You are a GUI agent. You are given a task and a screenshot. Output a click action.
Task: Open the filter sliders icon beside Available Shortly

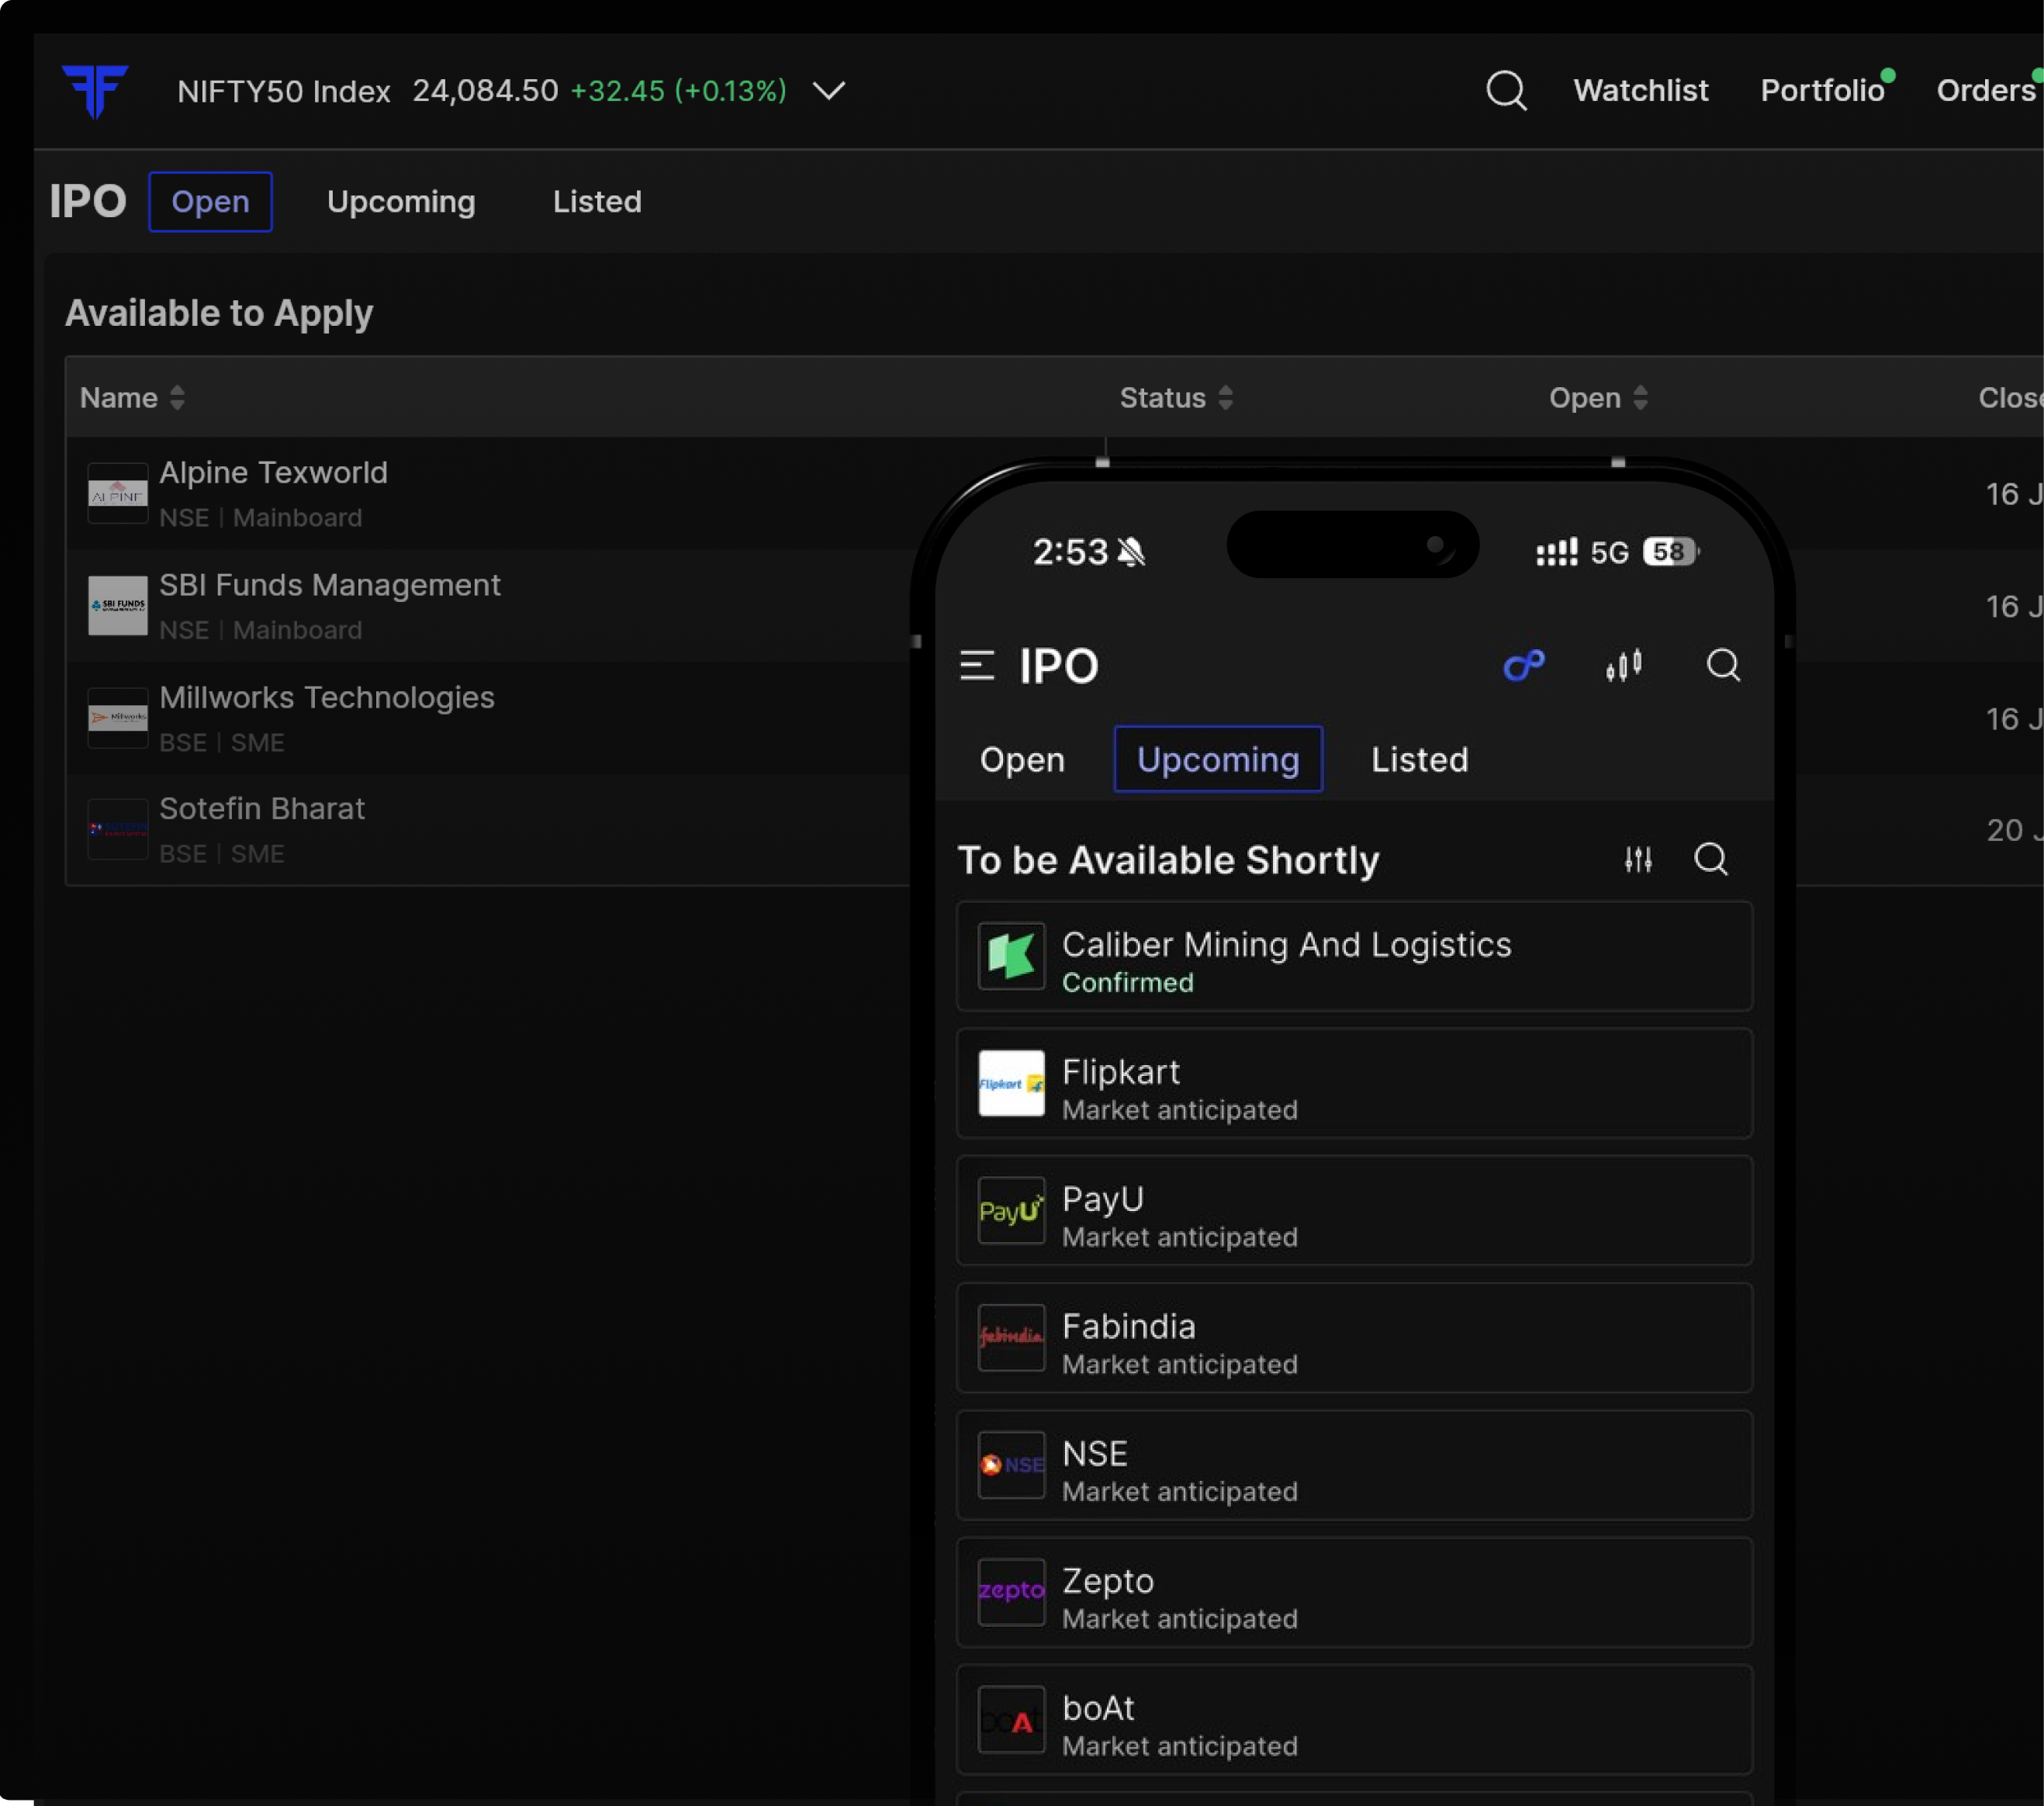pos(1638,859)
